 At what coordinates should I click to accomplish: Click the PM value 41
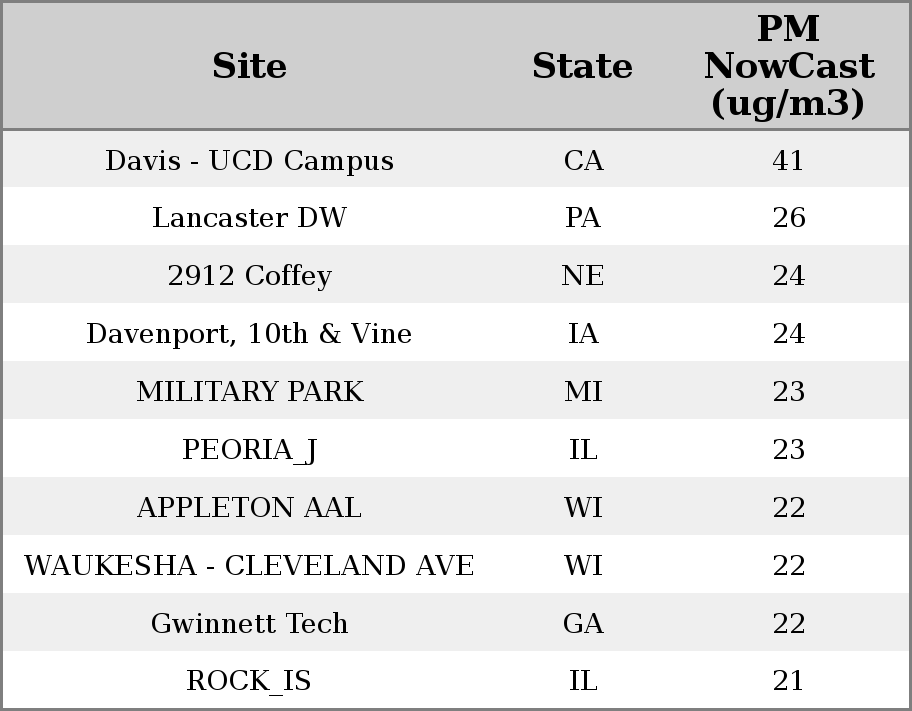(x=788, y=161)
